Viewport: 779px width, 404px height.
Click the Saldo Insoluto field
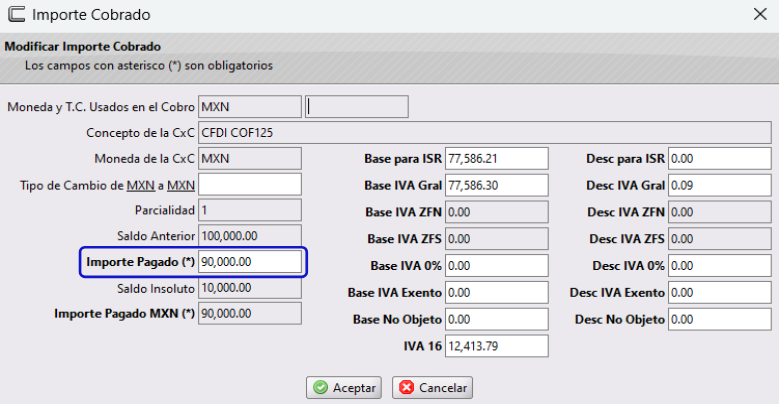(250, 288)
